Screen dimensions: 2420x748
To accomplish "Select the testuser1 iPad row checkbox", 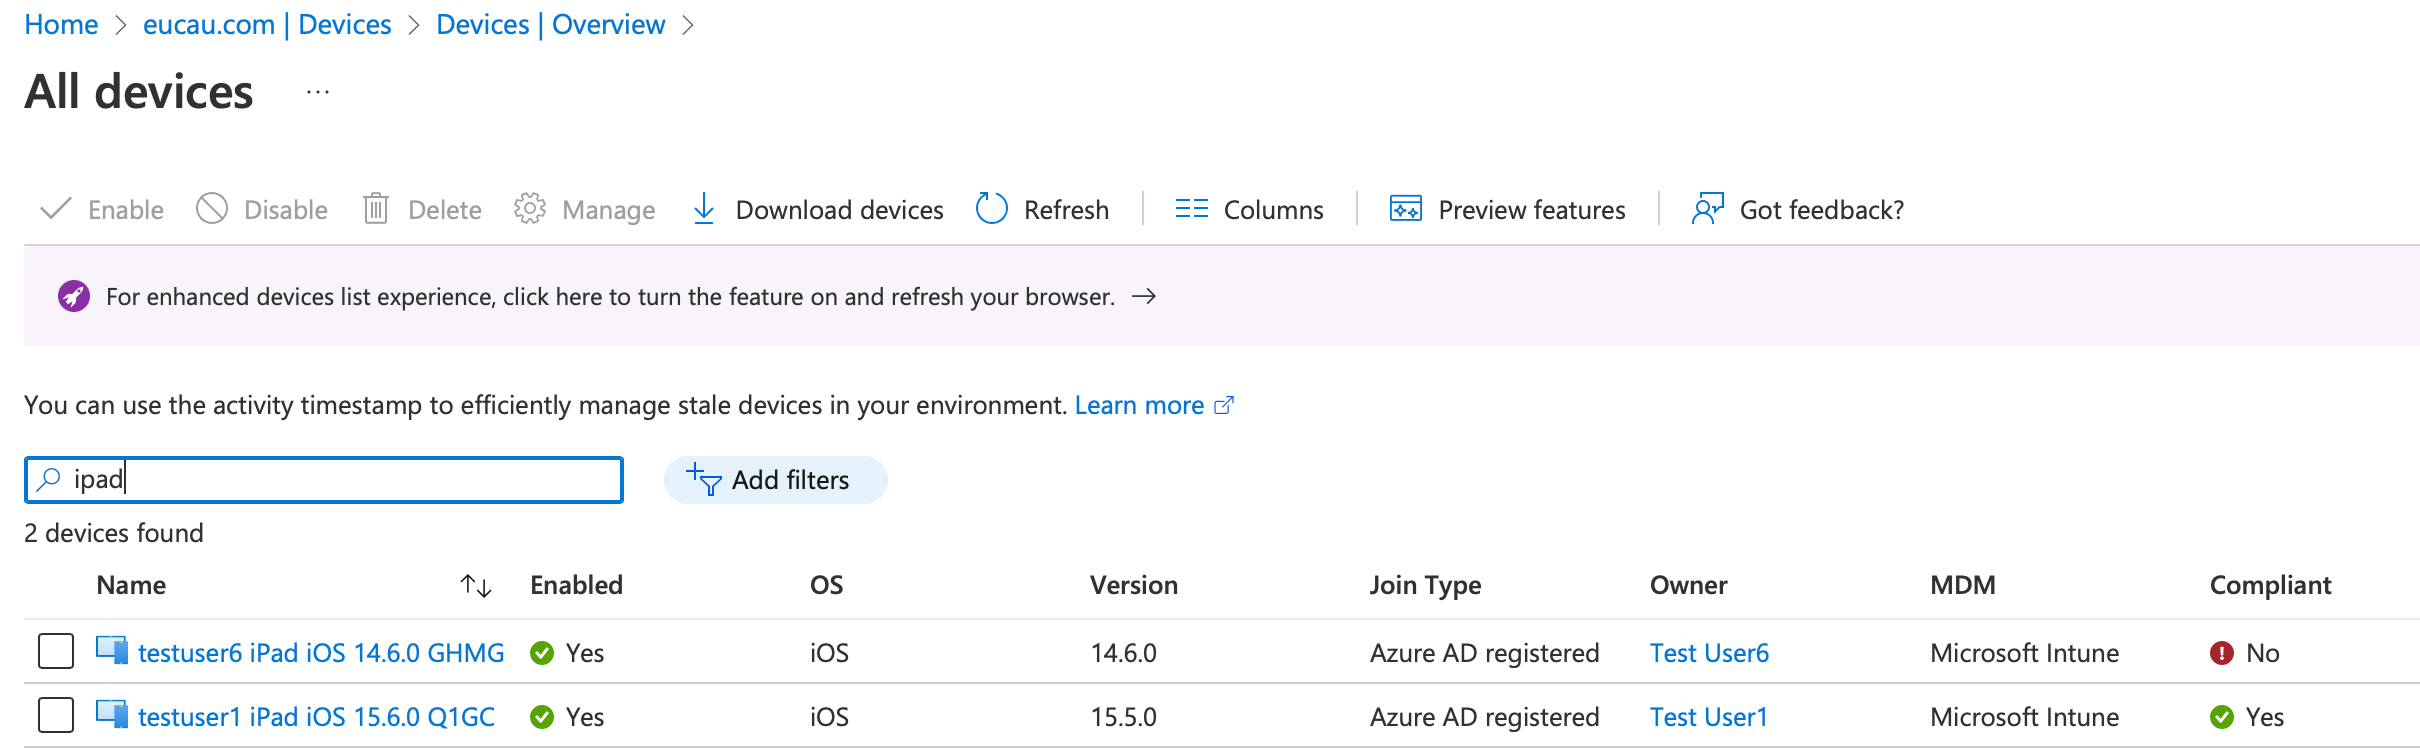I will pyautogui.click(x=56, y=715).
